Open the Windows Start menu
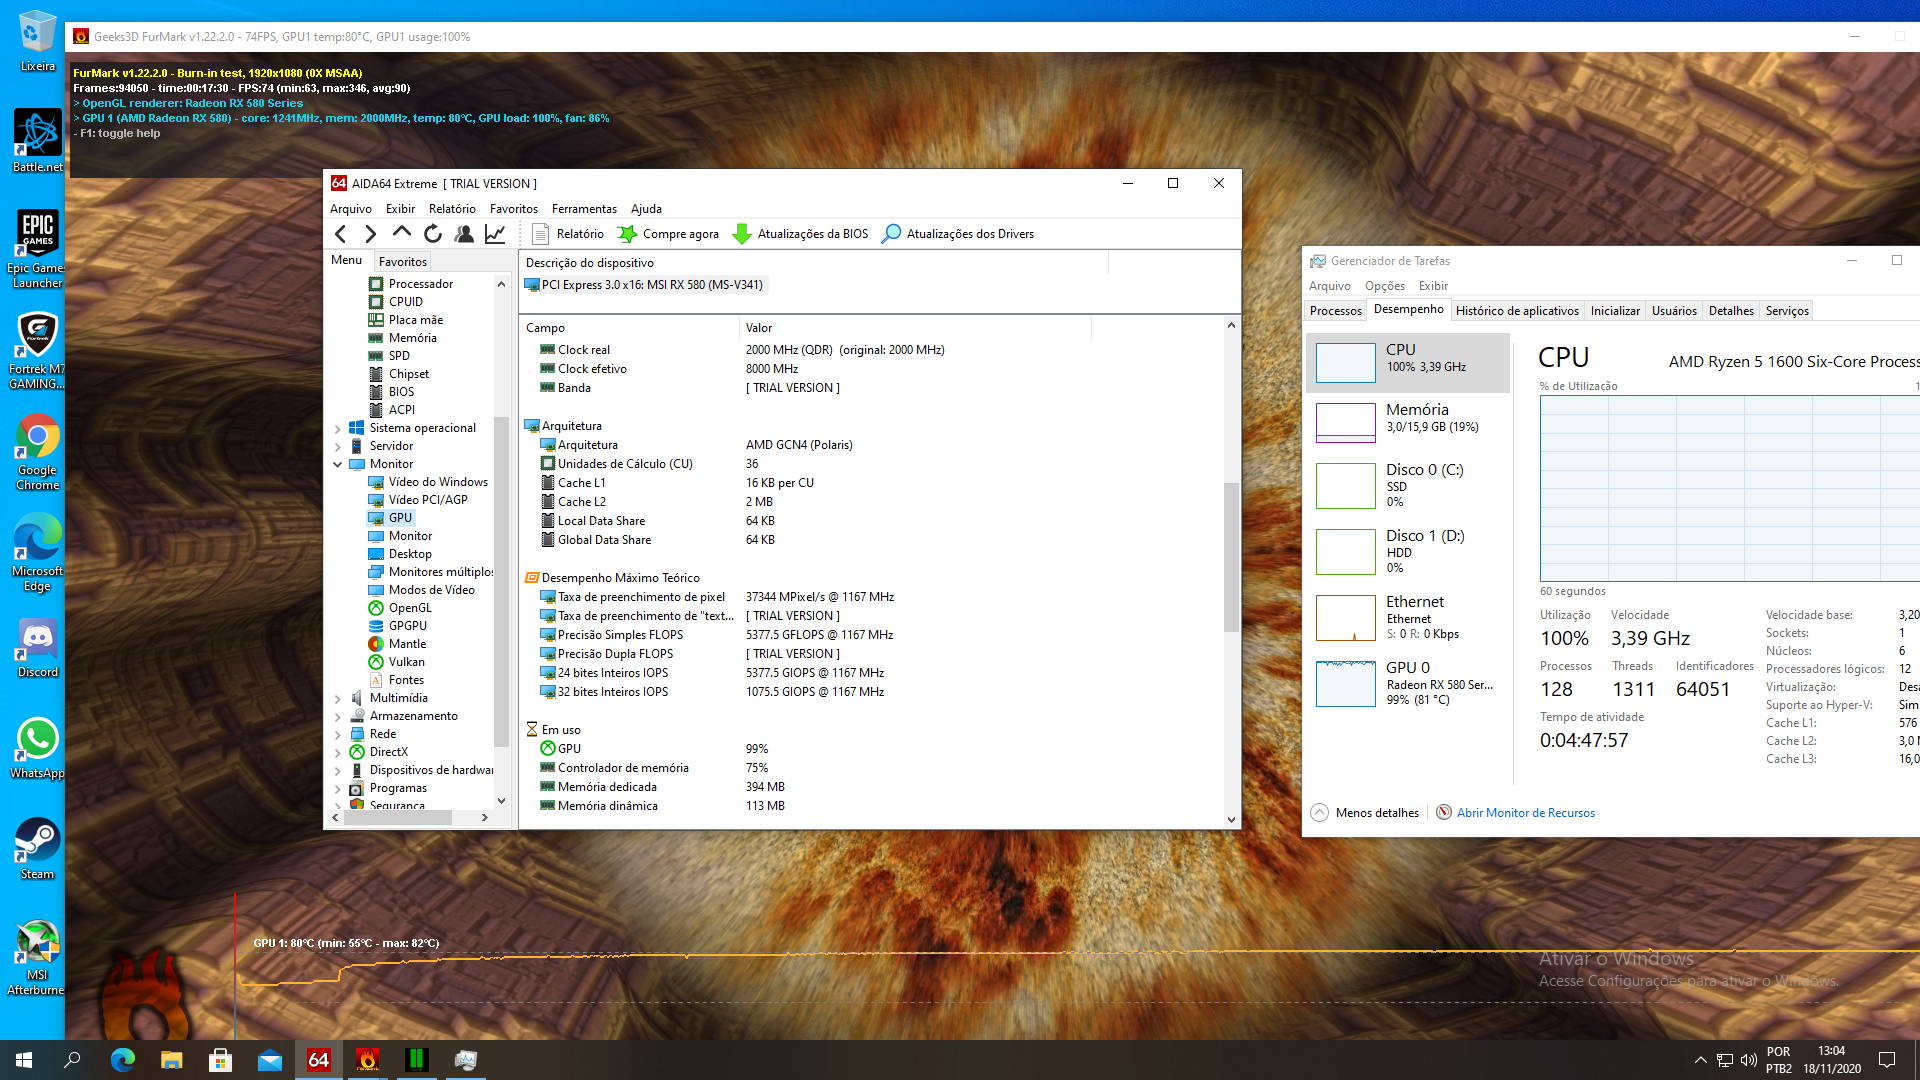 click(24, 1060)
